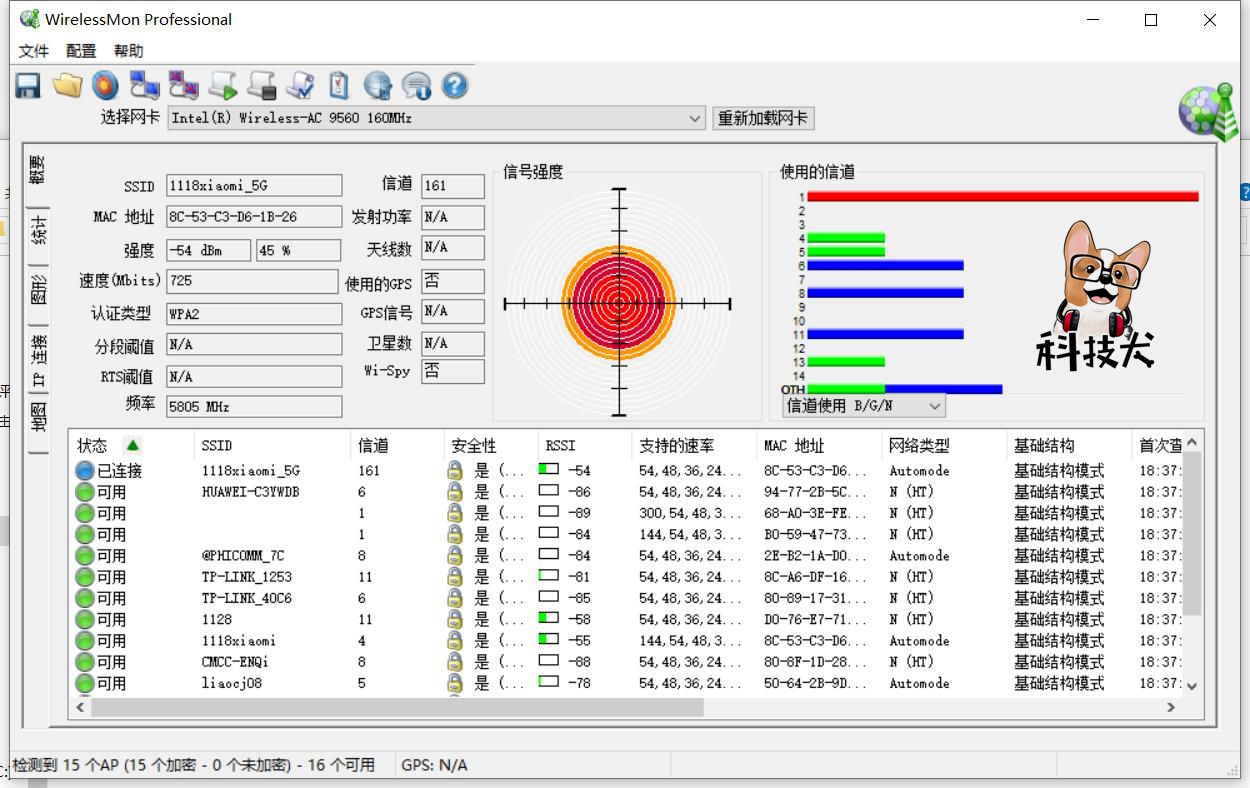The height and width of the screenshot is (788, 1250).
Task: Select the bullseye target toolbar icon
Action: 104,86
